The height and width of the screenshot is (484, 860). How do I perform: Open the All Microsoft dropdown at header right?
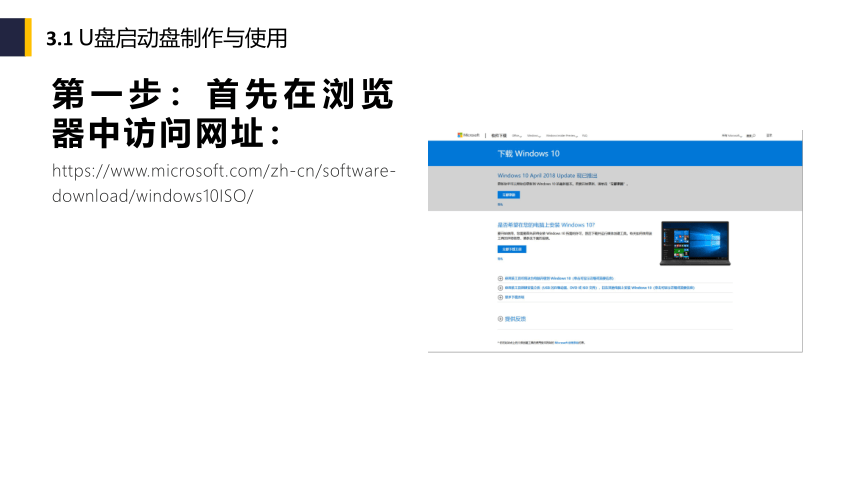(732, 136)
